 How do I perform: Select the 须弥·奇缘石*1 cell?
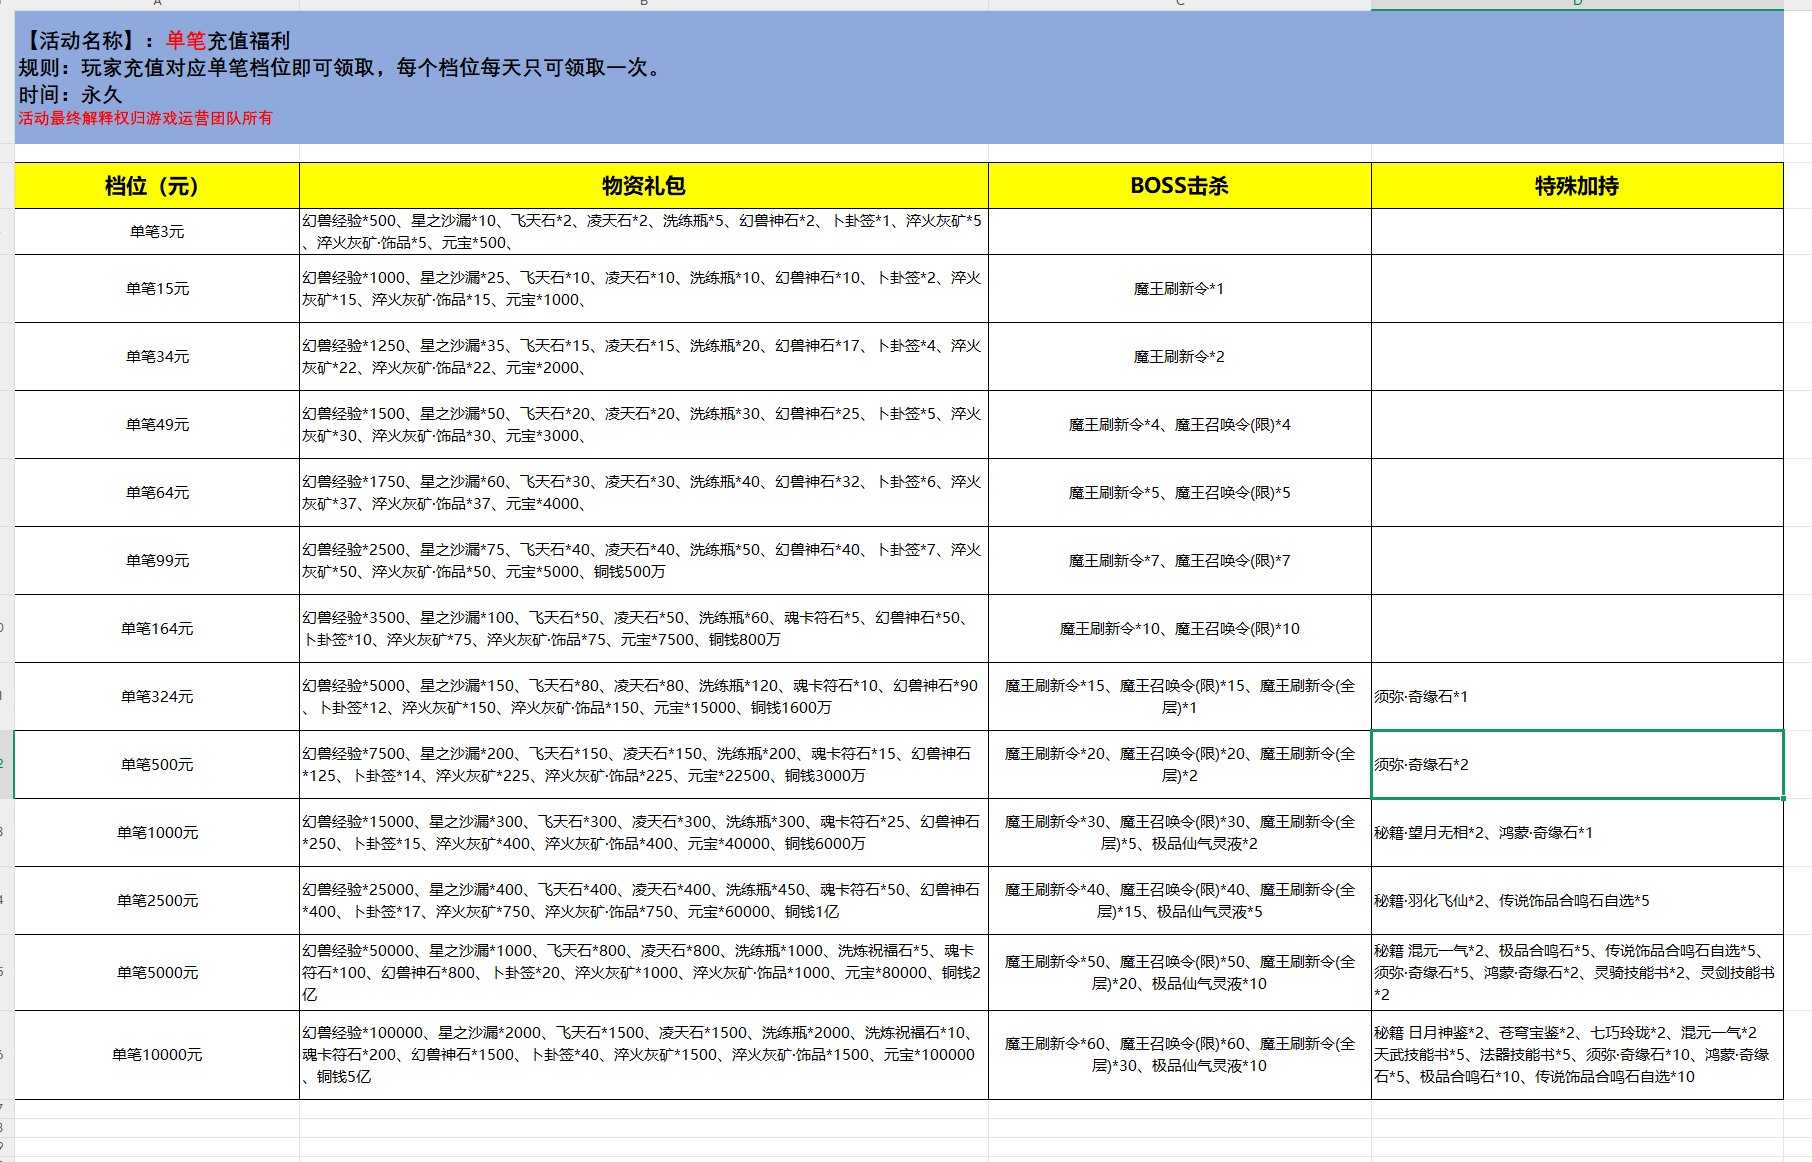tap(1576, 697)
